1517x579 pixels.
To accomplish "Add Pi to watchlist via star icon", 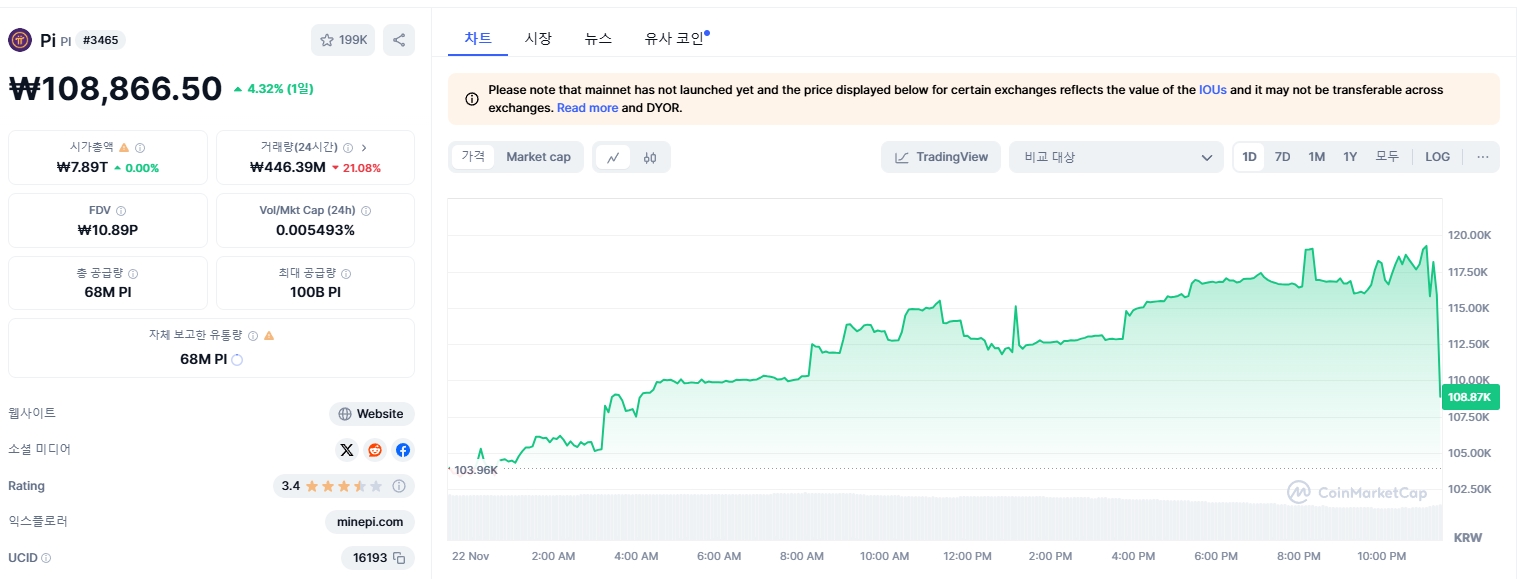I will click(x=327, y=40).
